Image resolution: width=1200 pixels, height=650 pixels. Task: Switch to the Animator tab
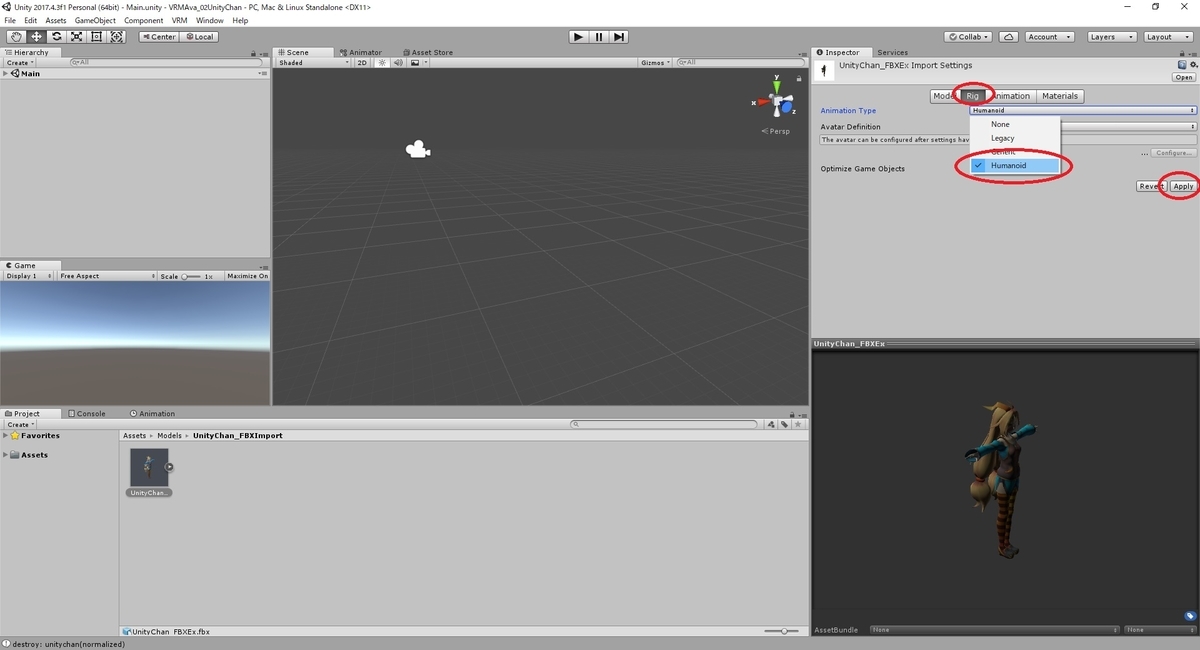click(x=360, y=52)
